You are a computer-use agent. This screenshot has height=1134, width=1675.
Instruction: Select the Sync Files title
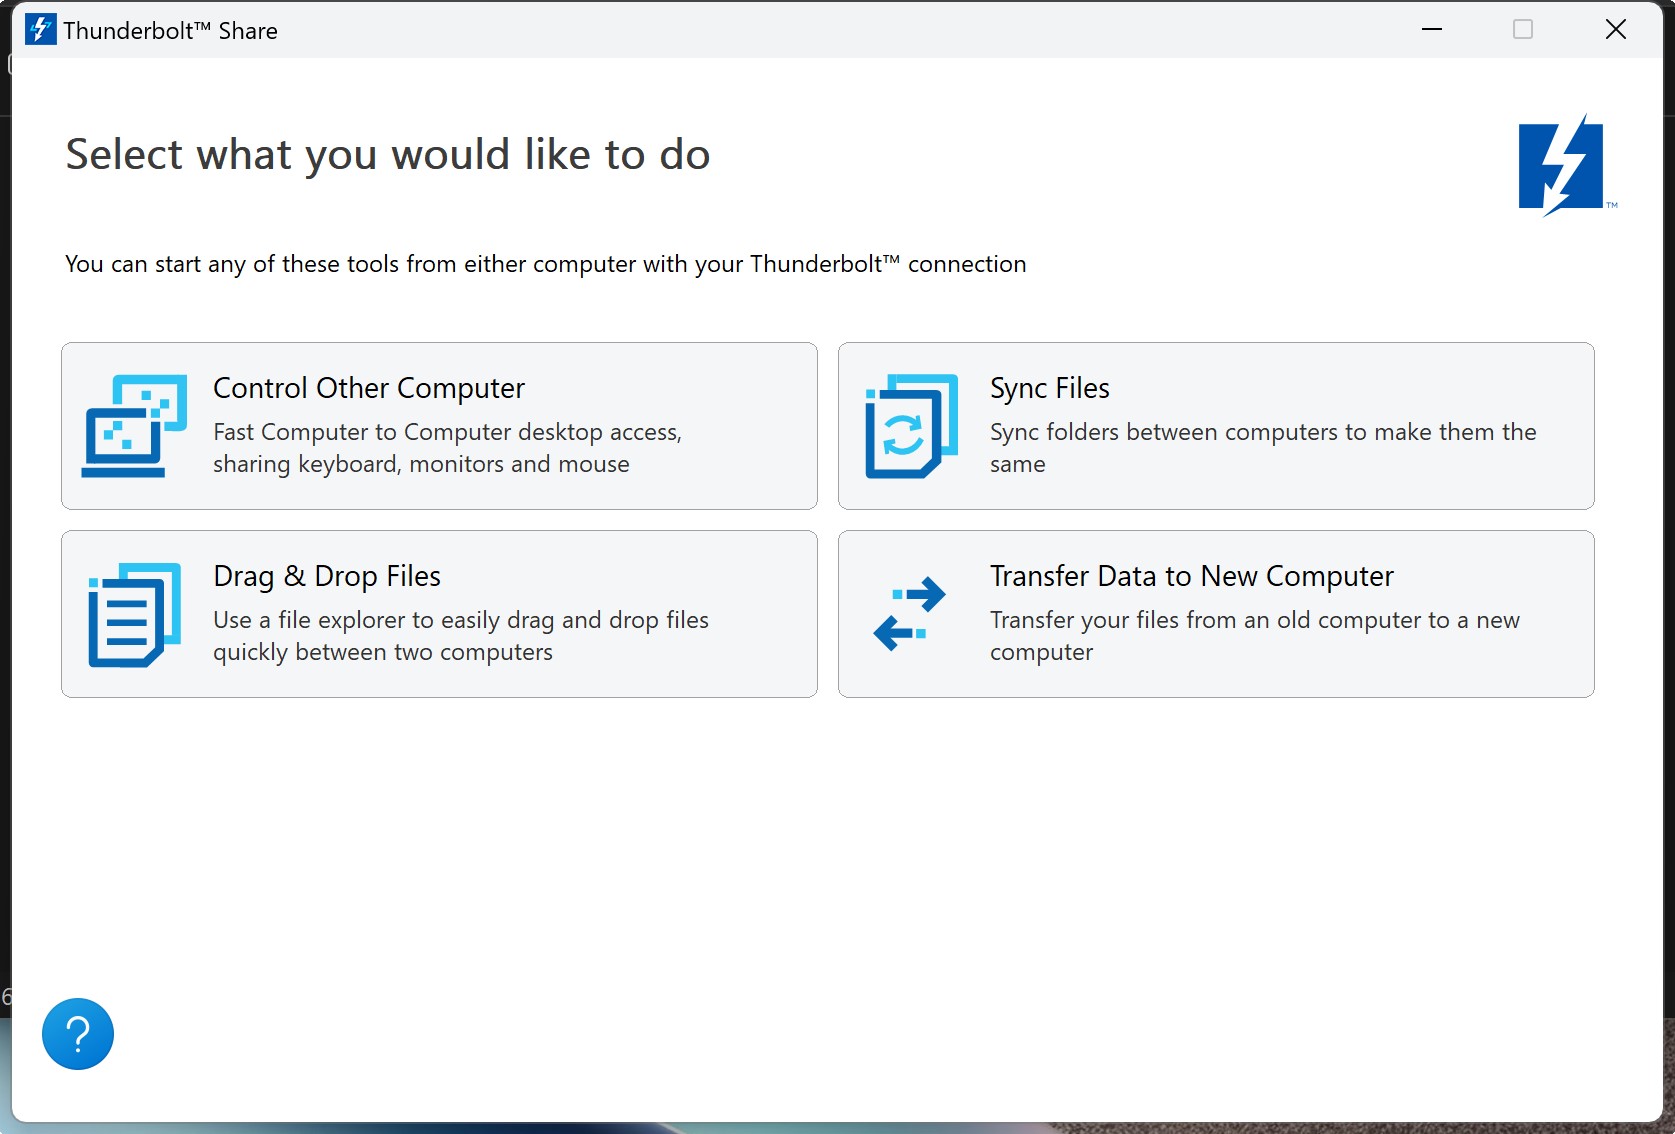coord(1050,388)
